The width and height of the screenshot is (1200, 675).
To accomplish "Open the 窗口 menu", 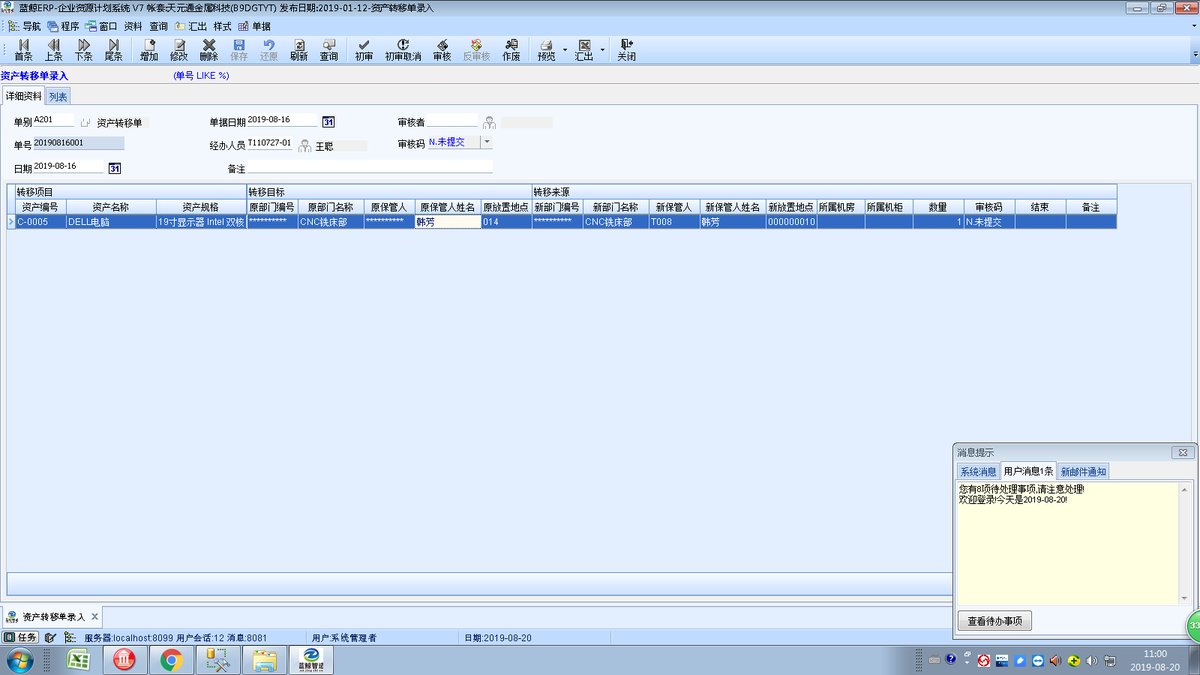I will point(101,26).
